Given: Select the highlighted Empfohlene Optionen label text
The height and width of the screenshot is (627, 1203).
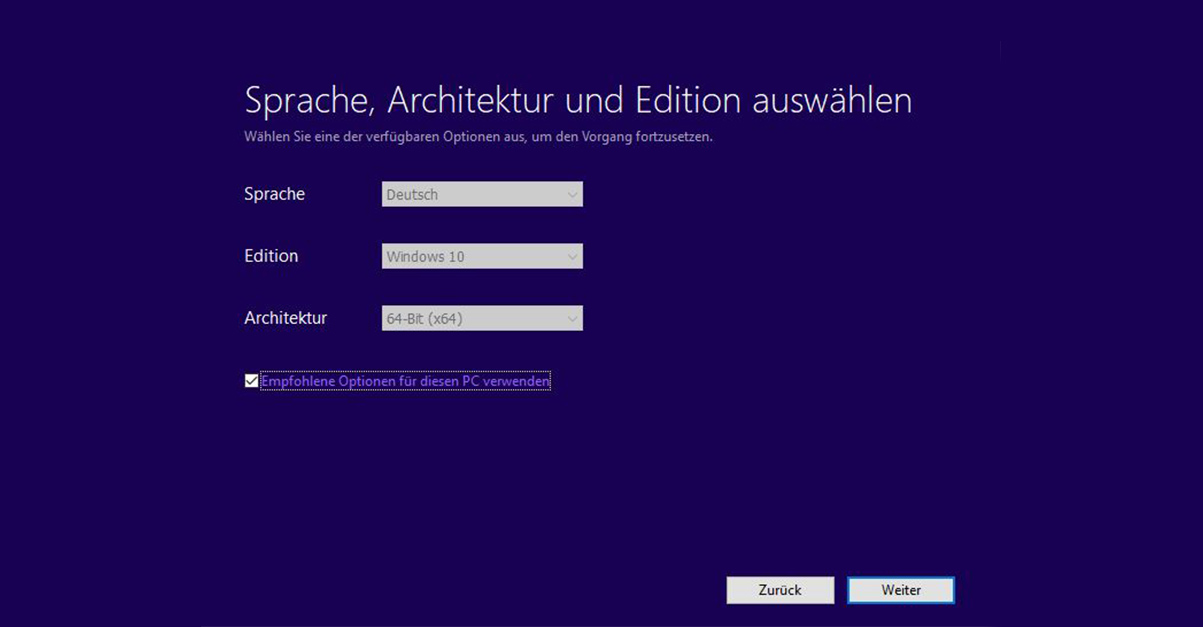Looking at the screenshot, I should [x=404, y=381].
